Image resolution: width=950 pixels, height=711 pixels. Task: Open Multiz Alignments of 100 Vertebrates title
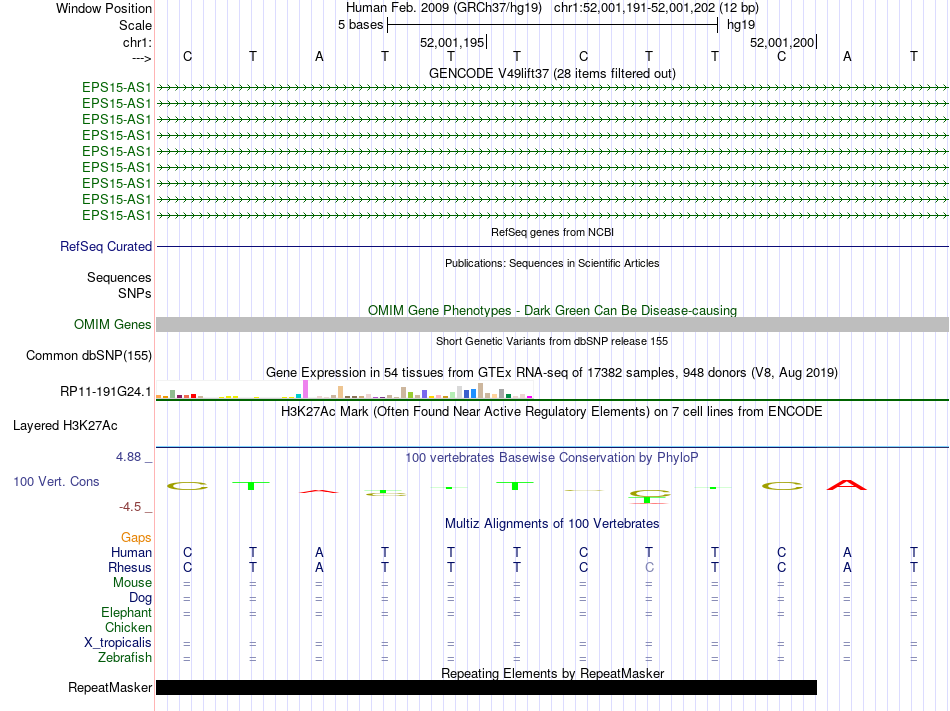coord(552,523)
